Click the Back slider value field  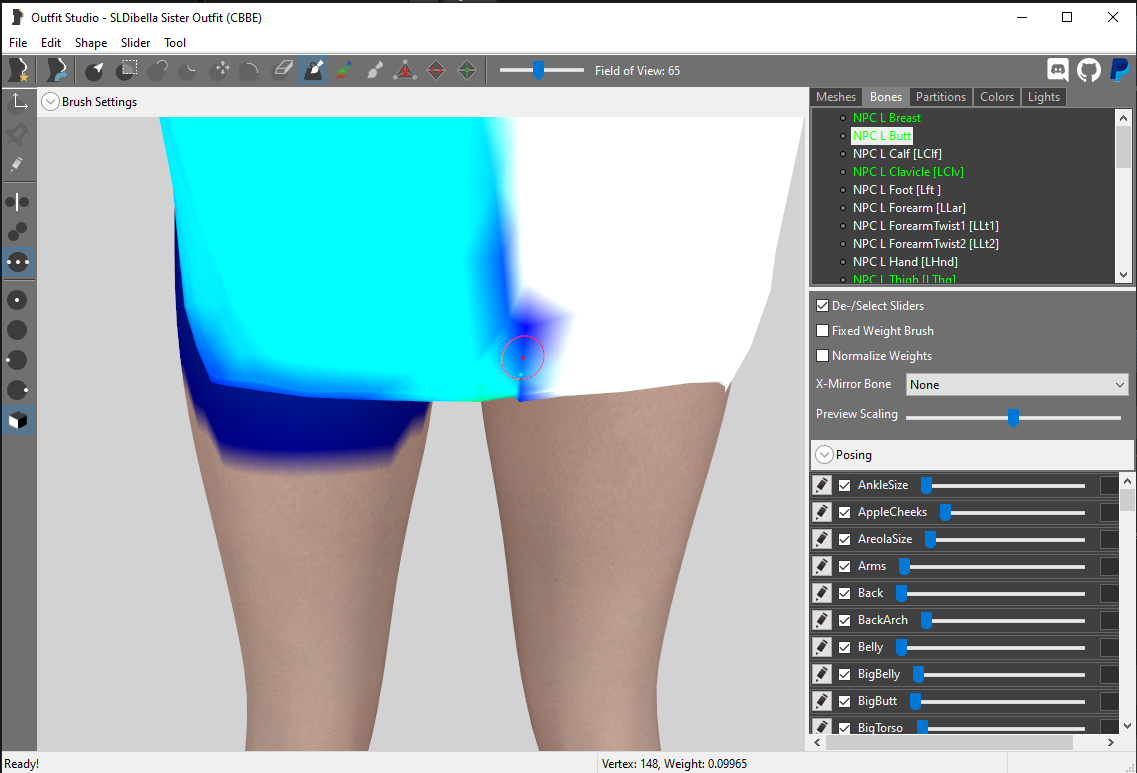1109,594
